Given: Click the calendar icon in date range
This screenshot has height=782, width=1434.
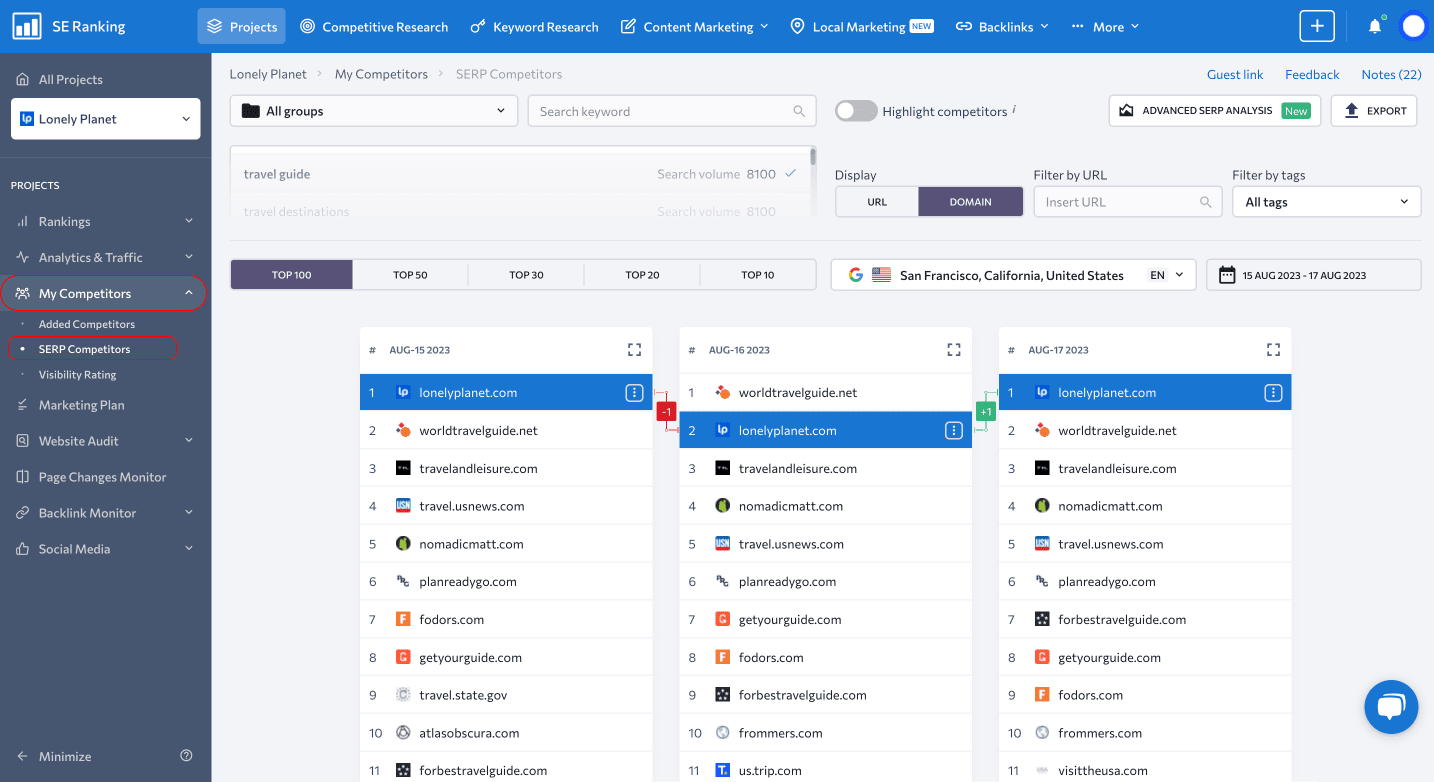Looking at the screenshot, I should 1227,275.
